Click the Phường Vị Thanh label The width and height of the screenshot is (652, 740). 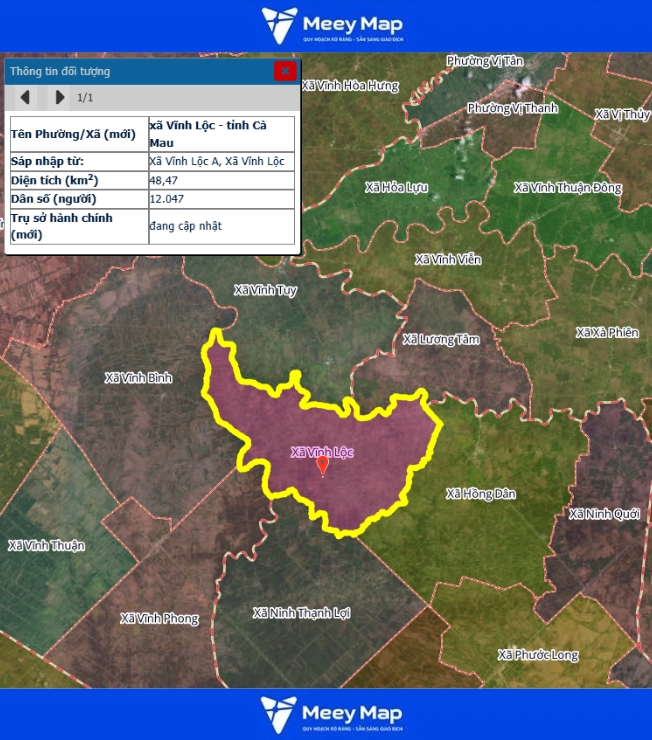(512, 108)
